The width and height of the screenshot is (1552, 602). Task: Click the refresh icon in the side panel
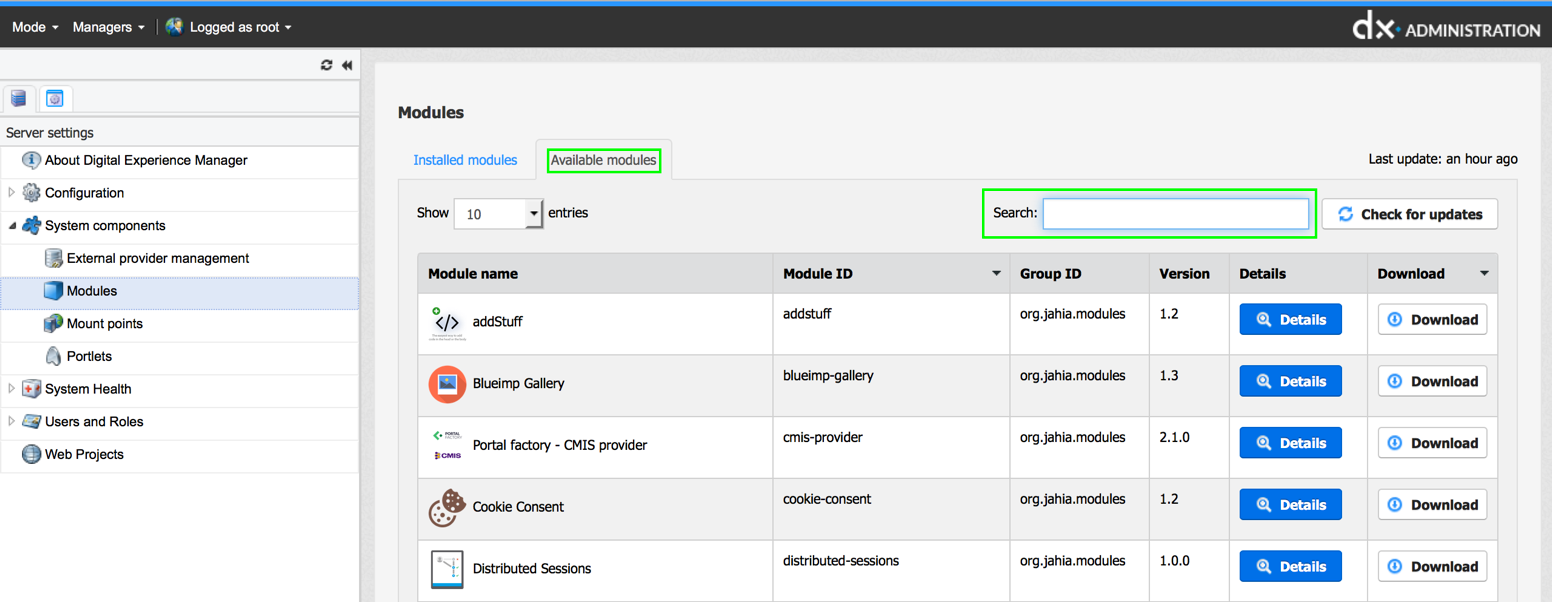pyautogui.click(x=326, y=65)
